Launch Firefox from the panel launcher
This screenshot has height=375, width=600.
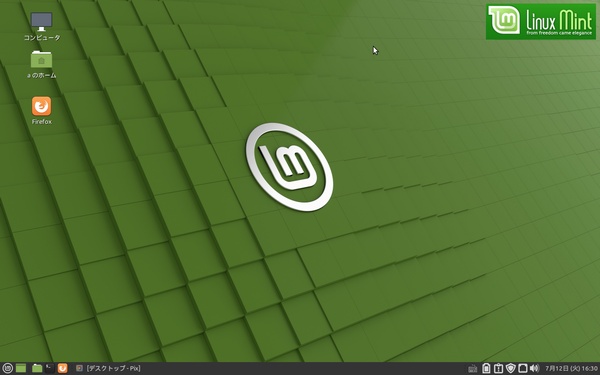click(62, 368)
